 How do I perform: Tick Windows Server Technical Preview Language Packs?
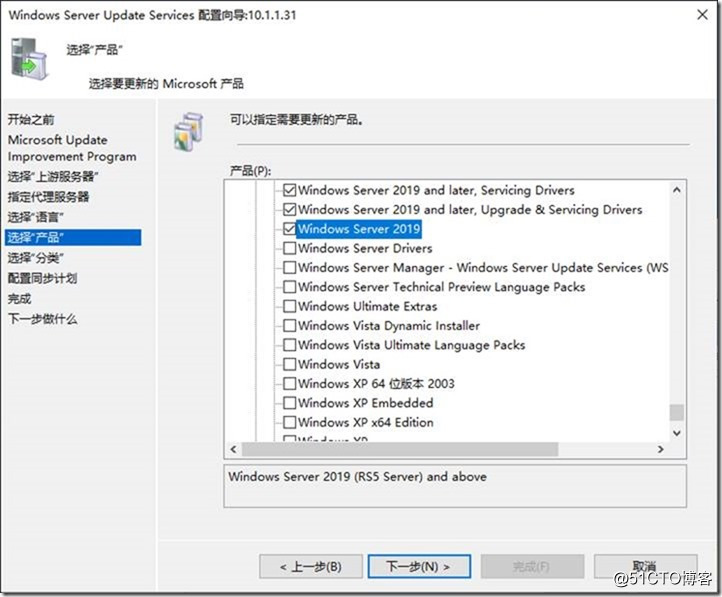pos(289,287)
